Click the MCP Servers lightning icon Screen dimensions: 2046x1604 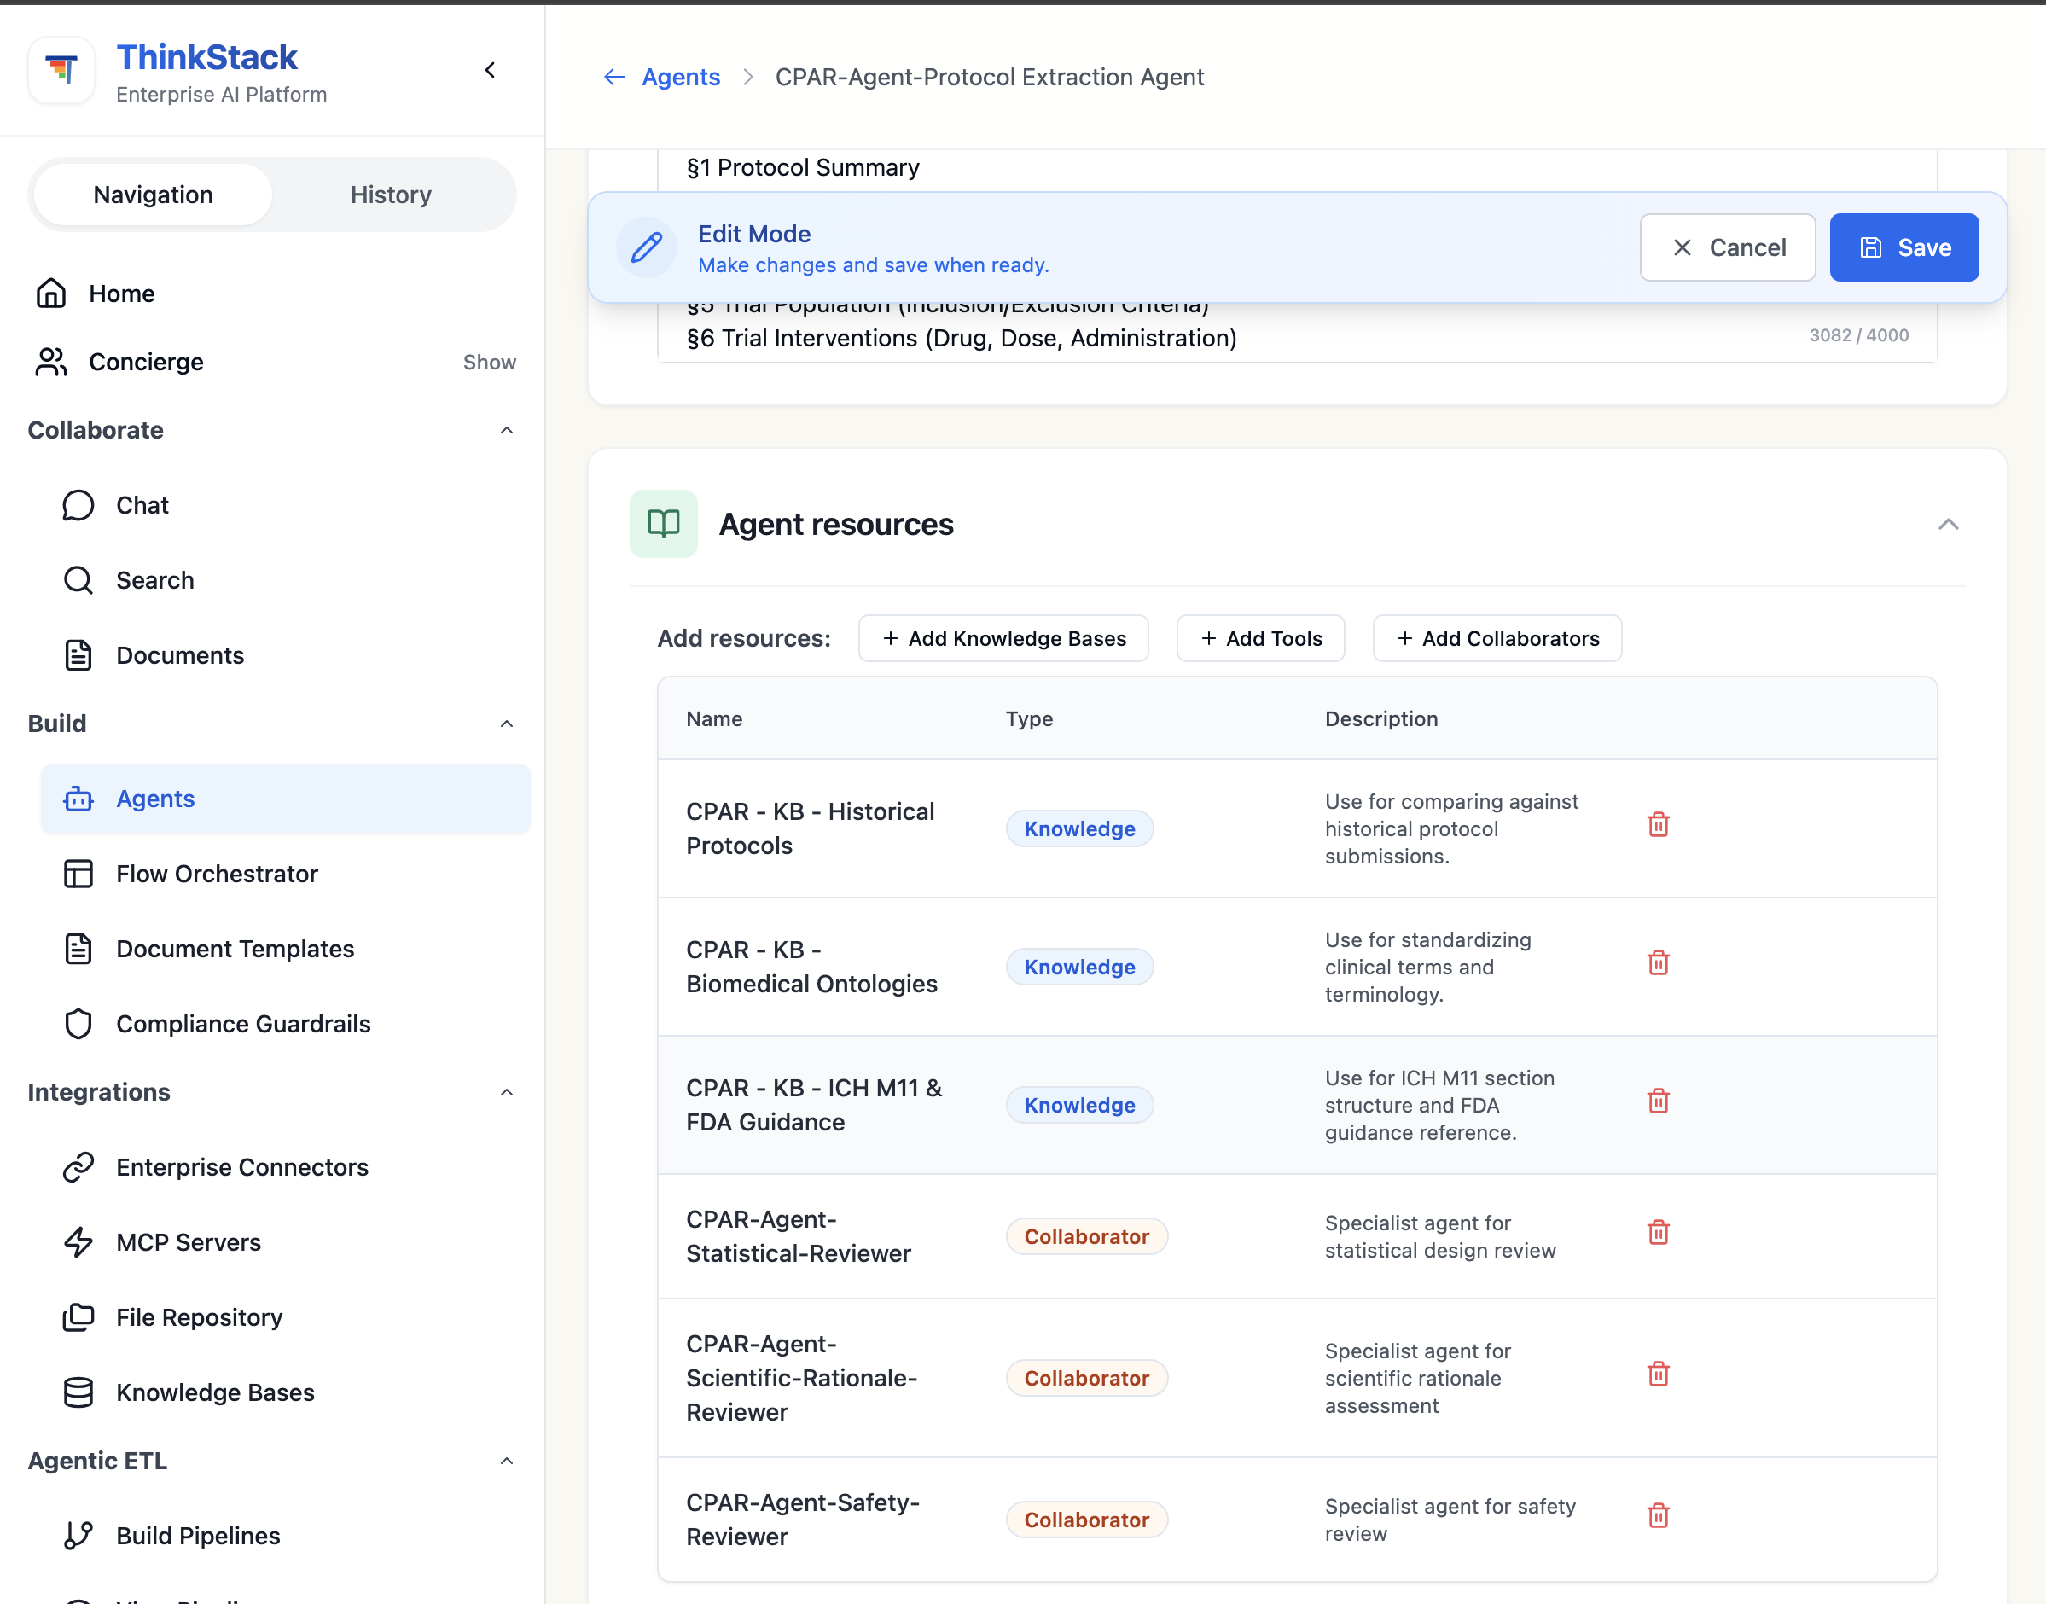[78, 1242]
